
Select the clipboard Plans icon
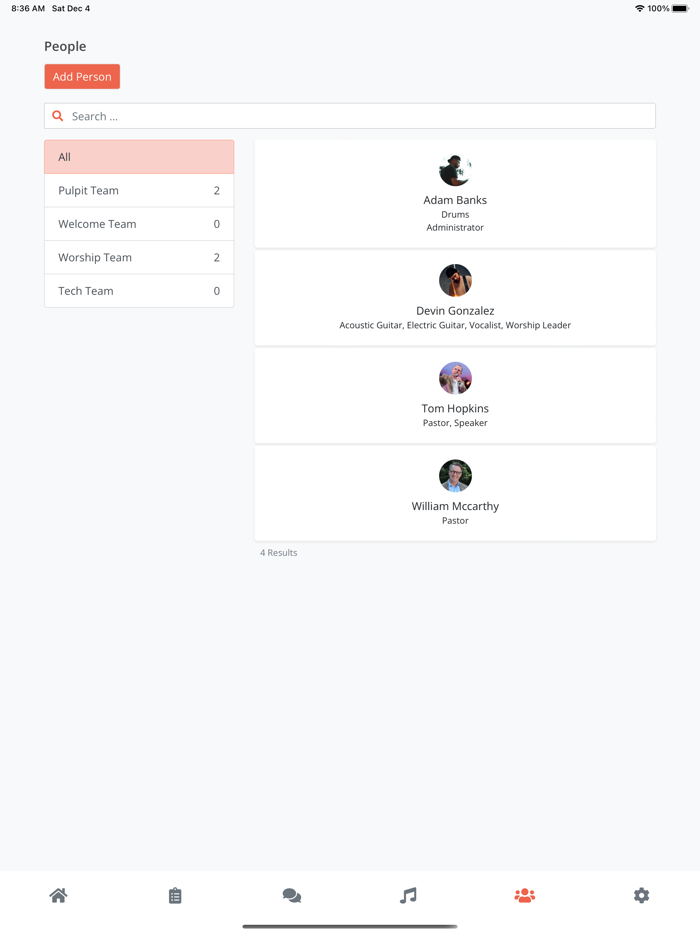[175, 895]
